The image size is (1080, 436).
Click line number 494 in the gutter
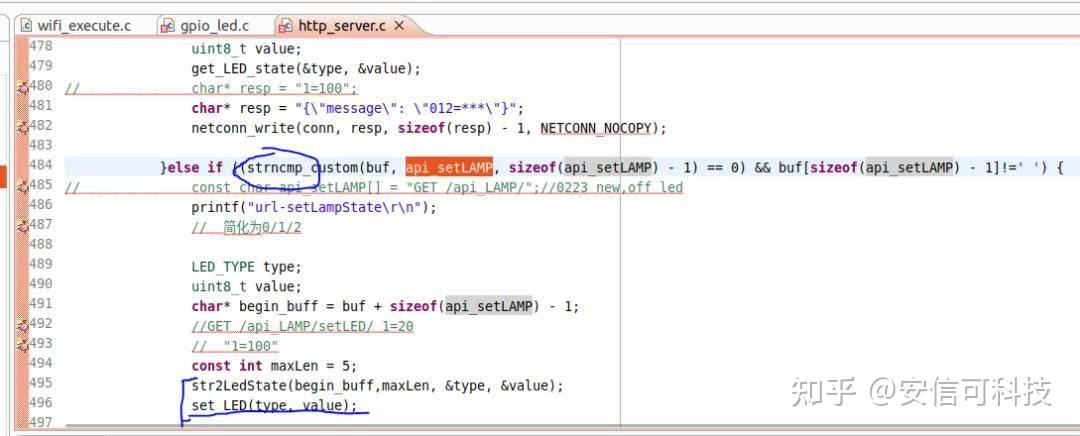(x=41, y=364)
